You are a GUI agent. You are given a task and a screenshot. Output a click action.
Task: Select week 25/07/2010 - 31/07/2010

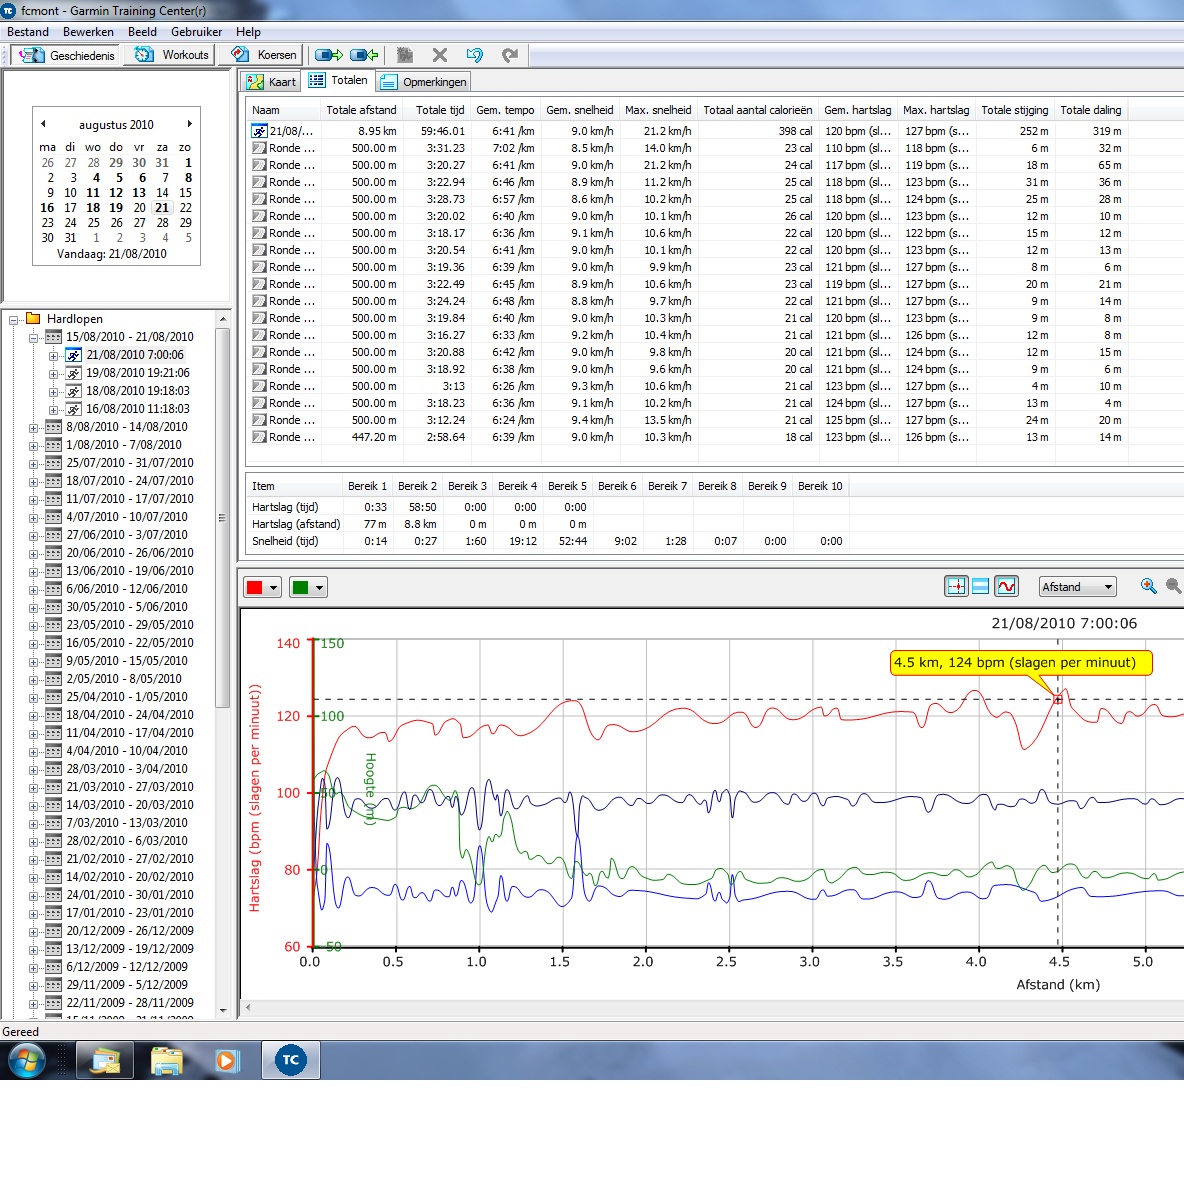click(130, 463)
